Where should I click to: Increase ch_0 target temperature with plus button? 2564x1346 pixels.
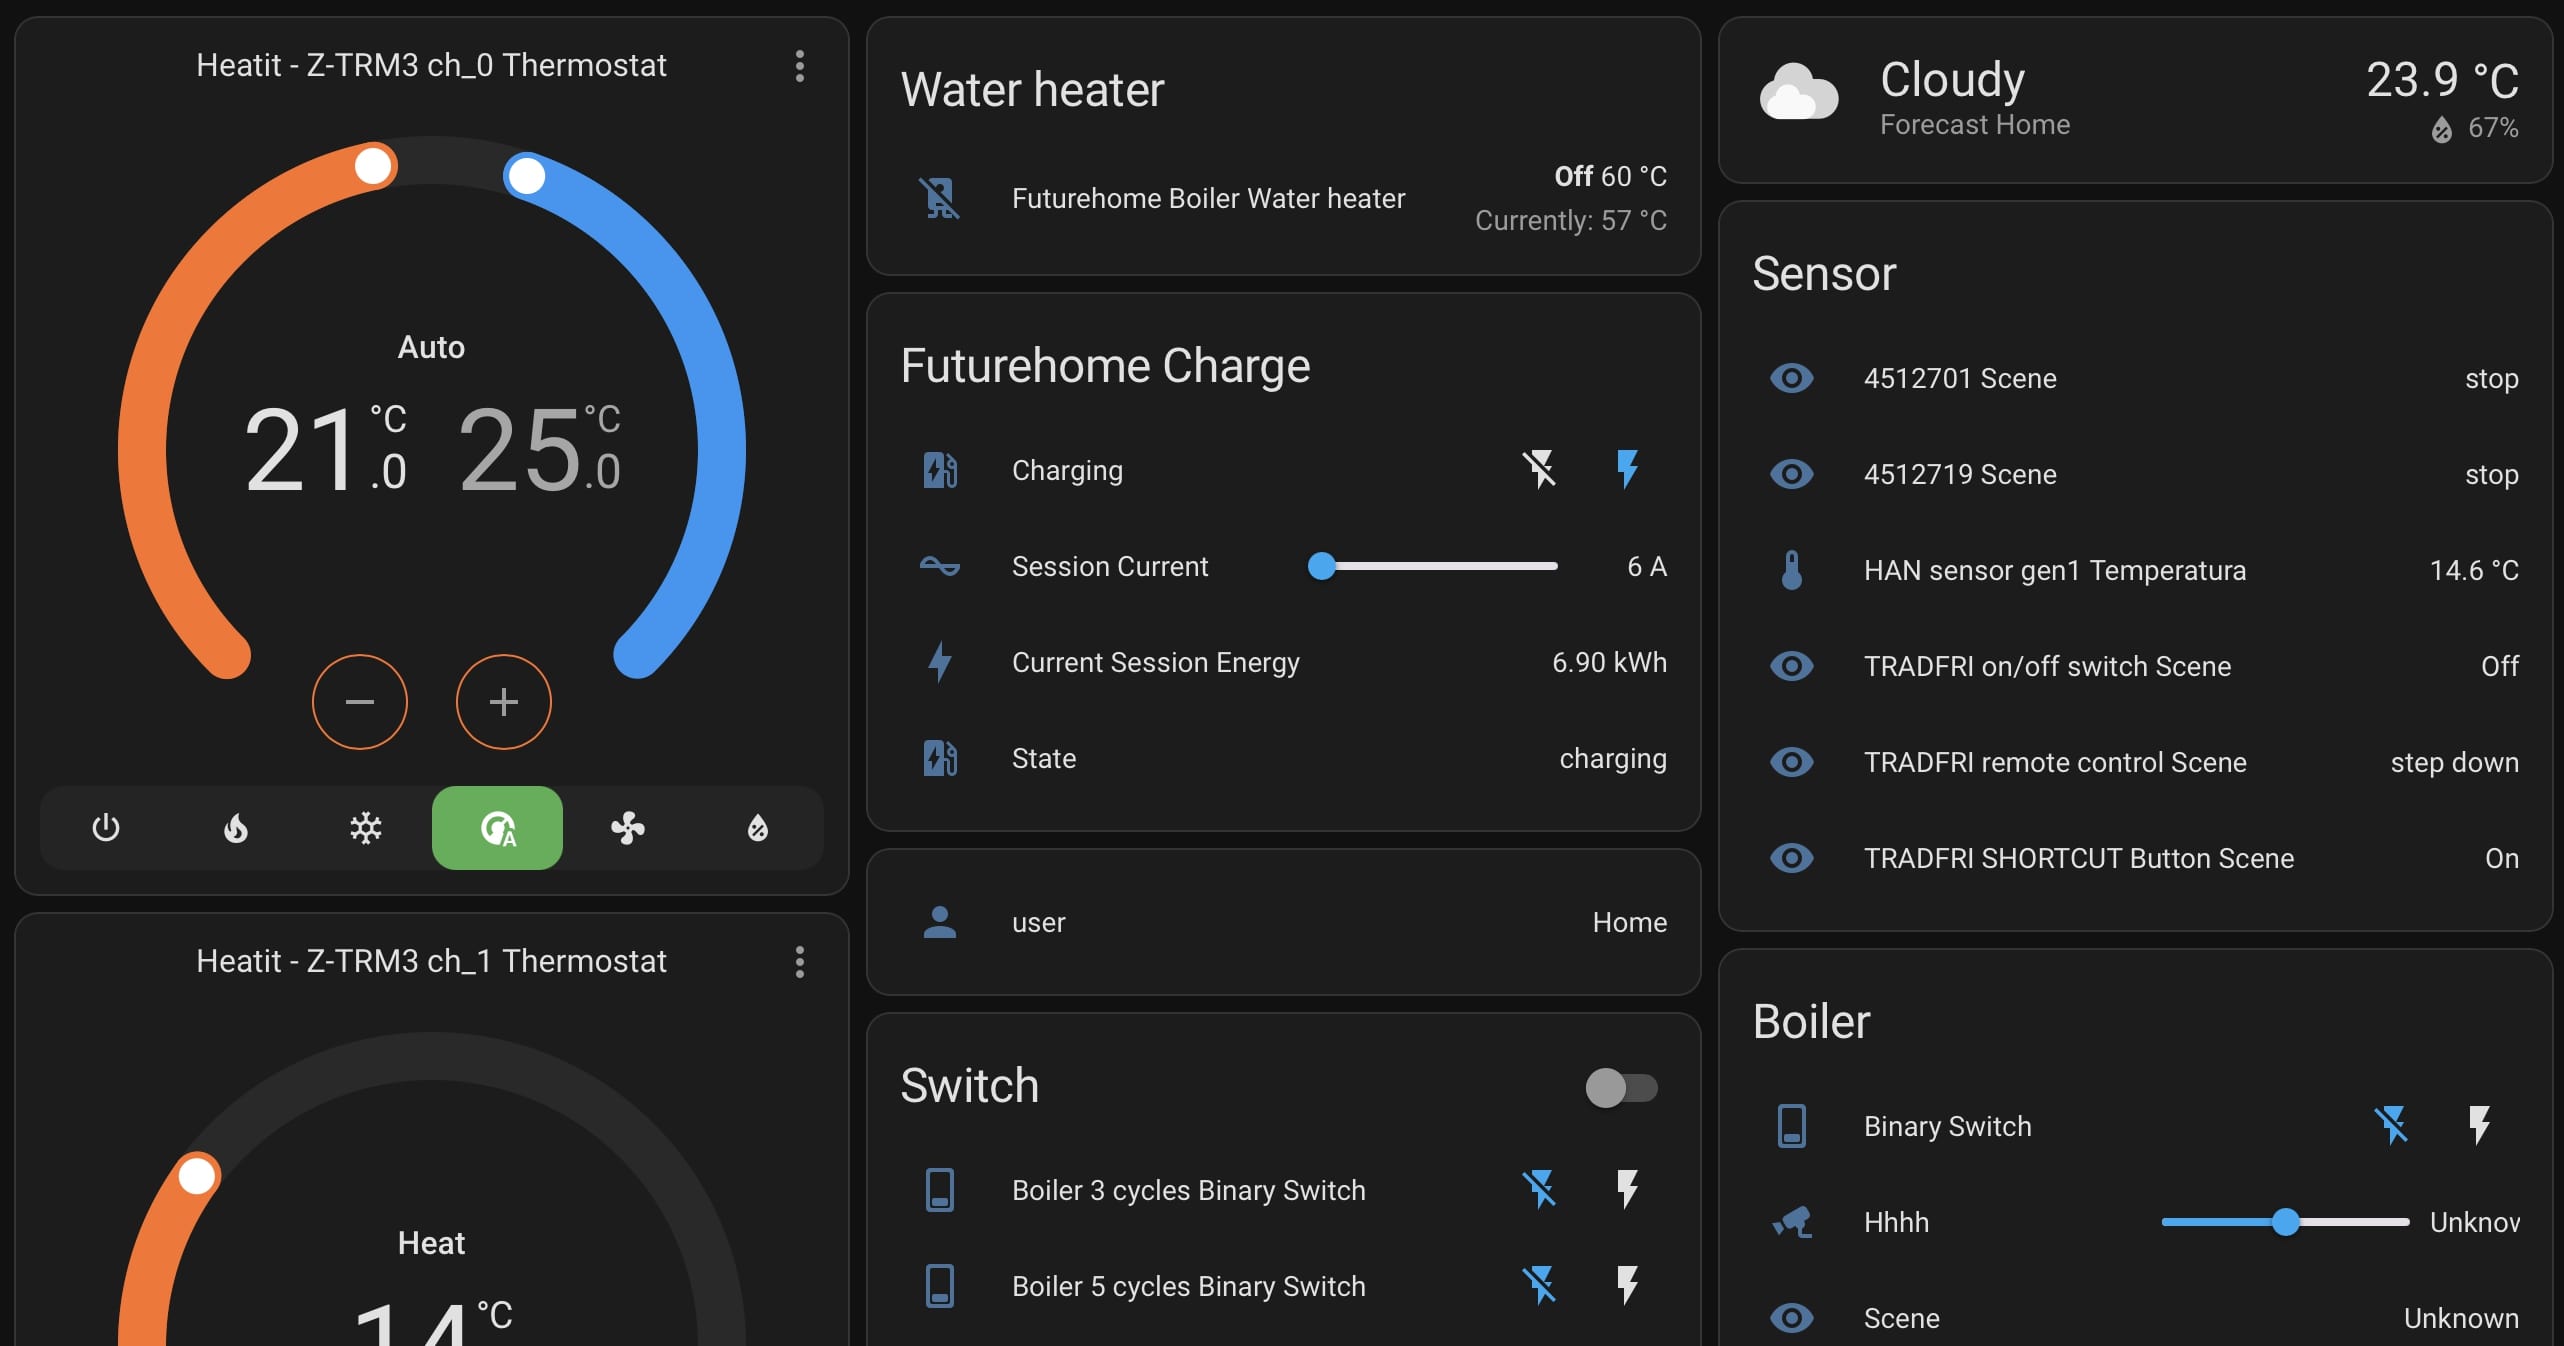503,702
